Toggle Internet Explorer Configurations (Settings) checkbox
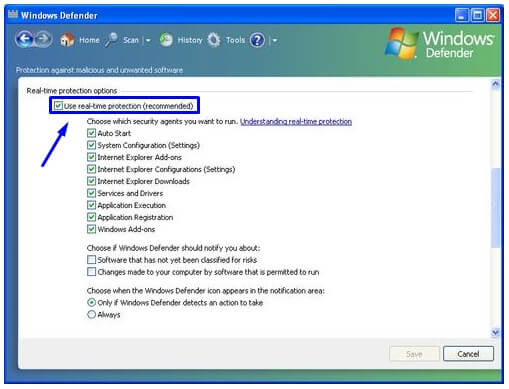The height and width of the screenshot is (389, 509). coord(91,169)
